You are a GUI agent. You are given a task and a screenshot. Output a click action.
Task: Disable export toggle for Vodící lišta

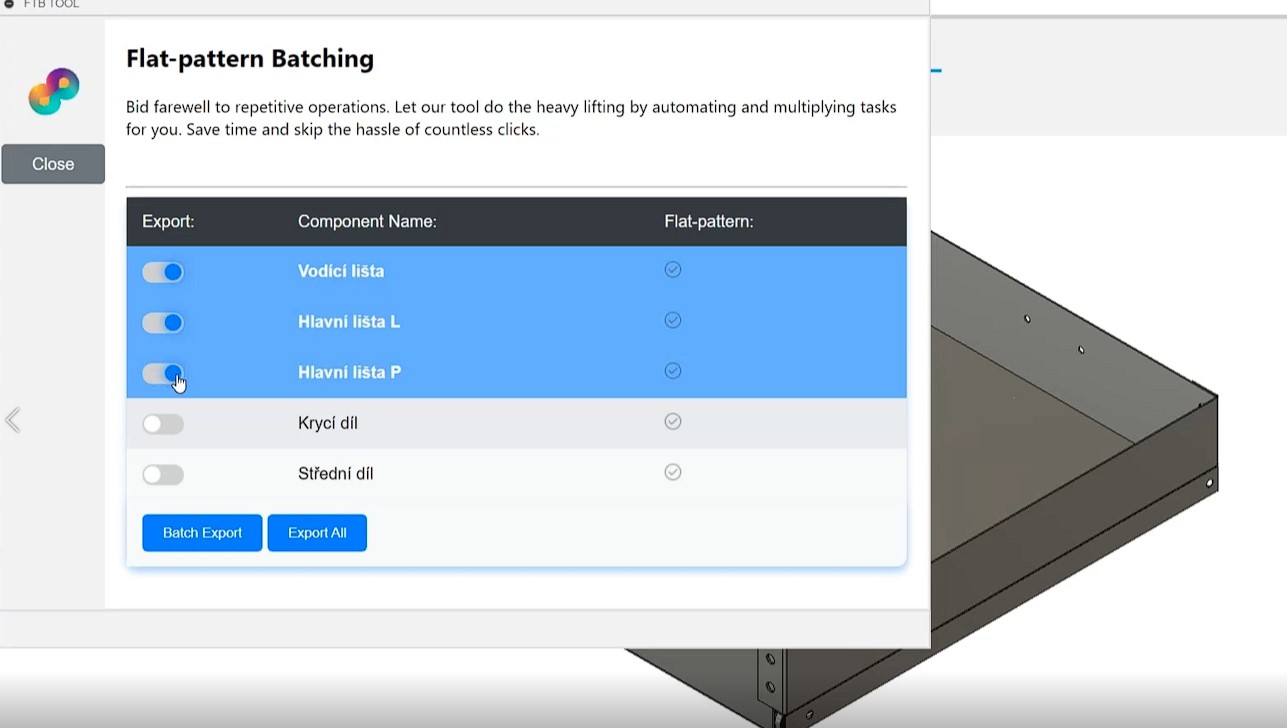click(163, 272)
